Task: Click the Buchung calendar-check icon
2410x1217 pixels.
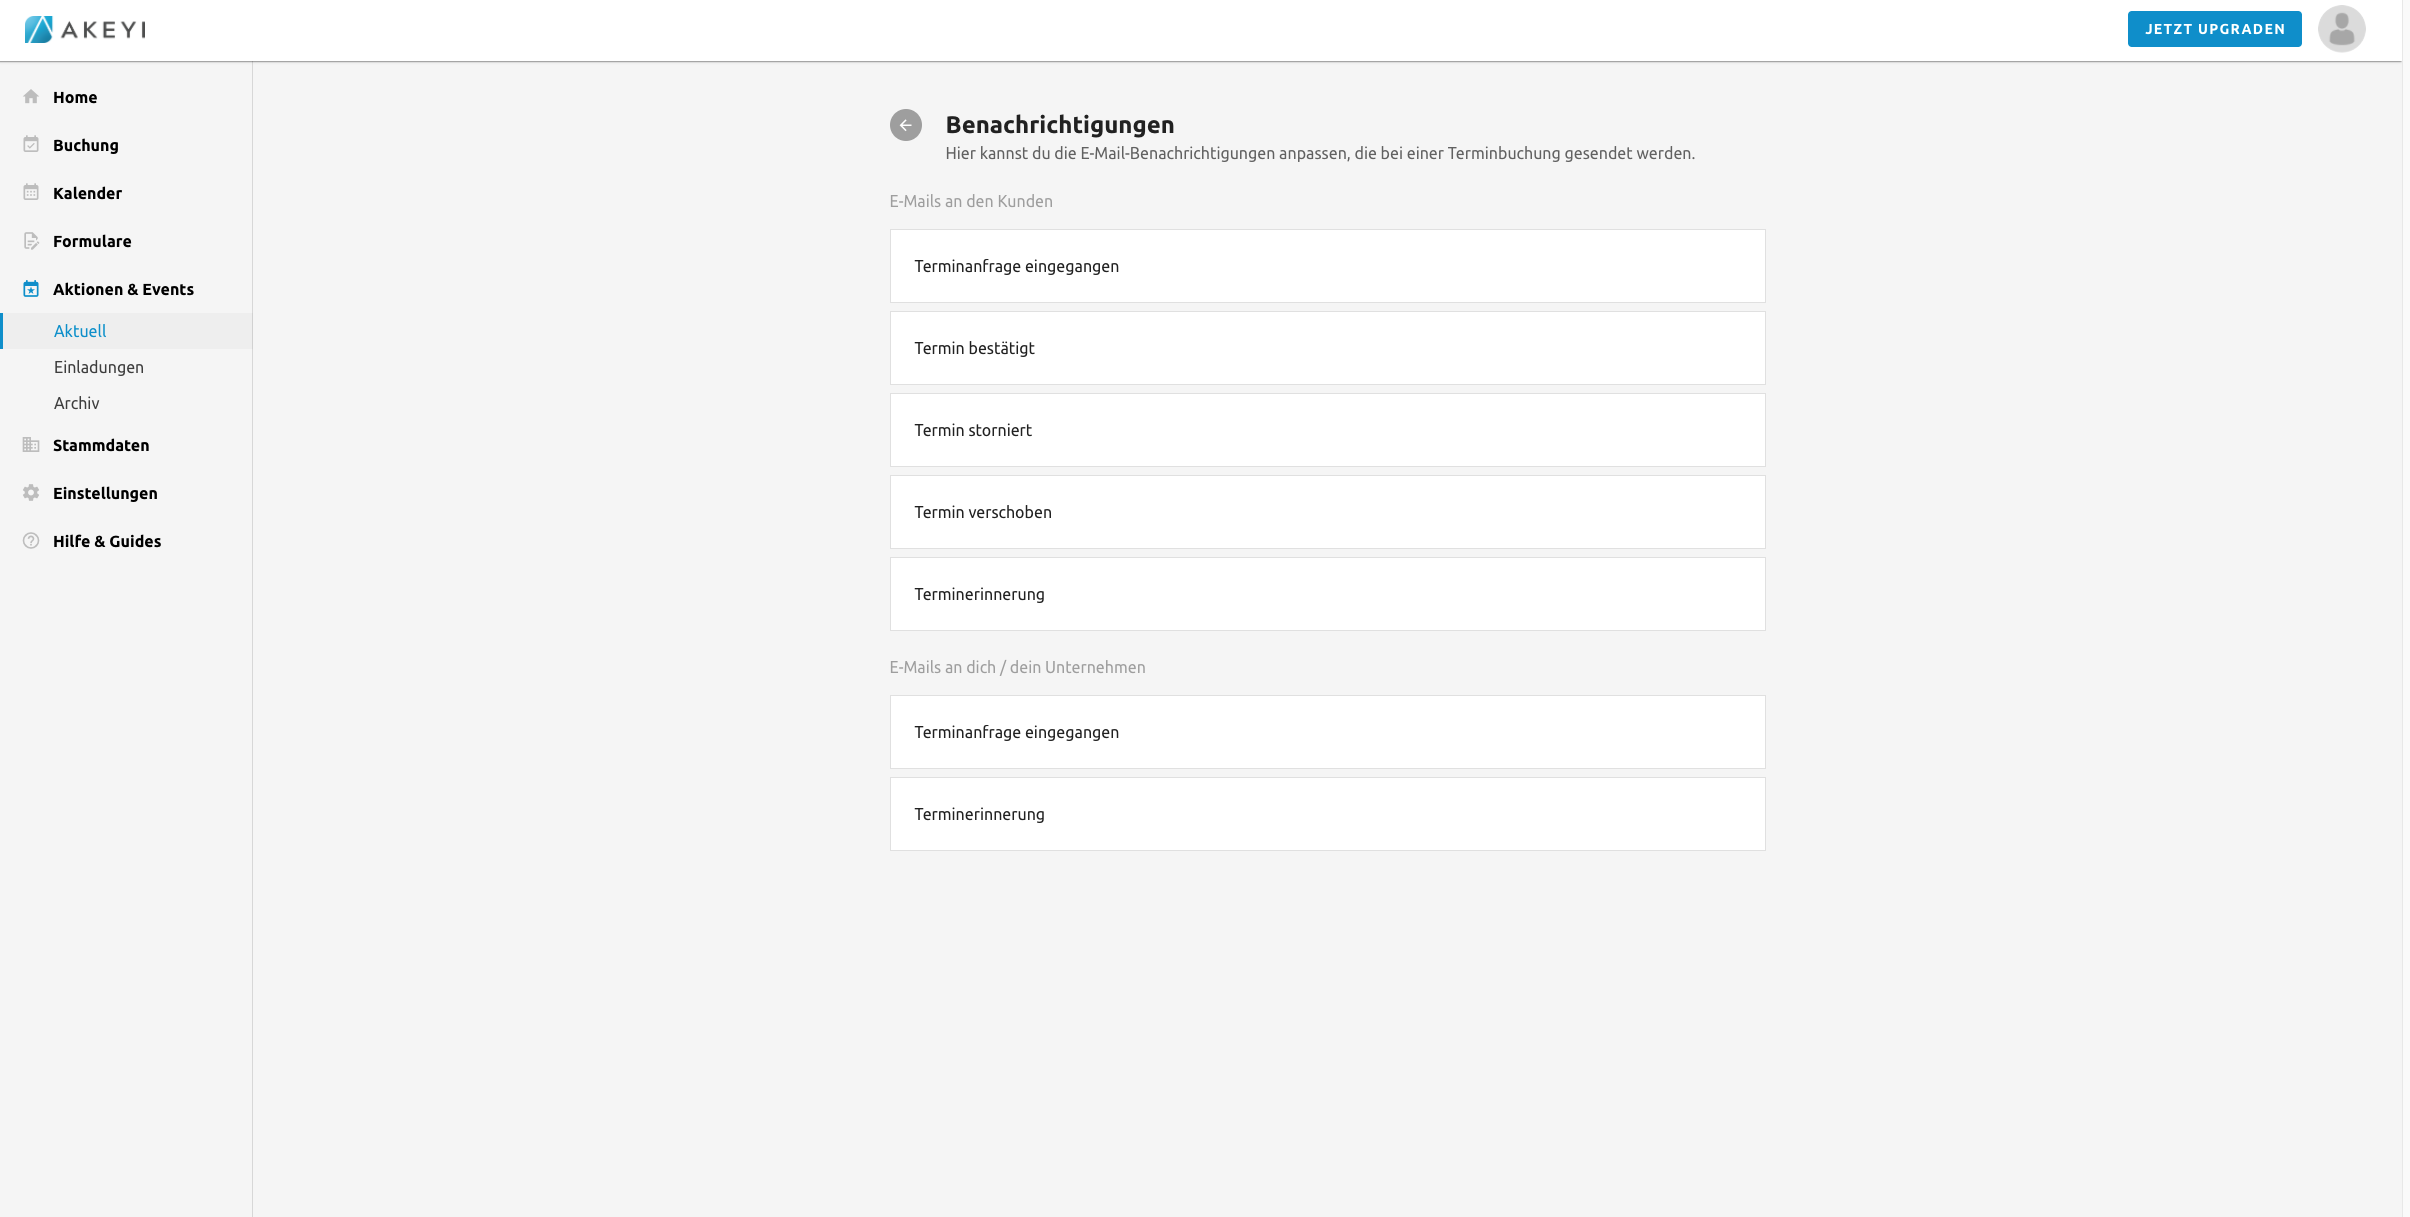Action: pos(31,145)
